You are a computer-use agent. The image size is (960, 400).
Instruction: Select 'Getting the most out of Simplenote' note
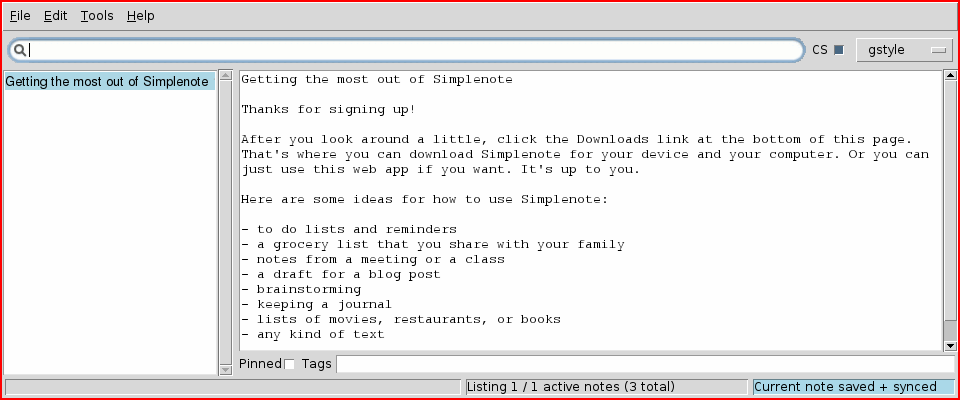[110, 81]
